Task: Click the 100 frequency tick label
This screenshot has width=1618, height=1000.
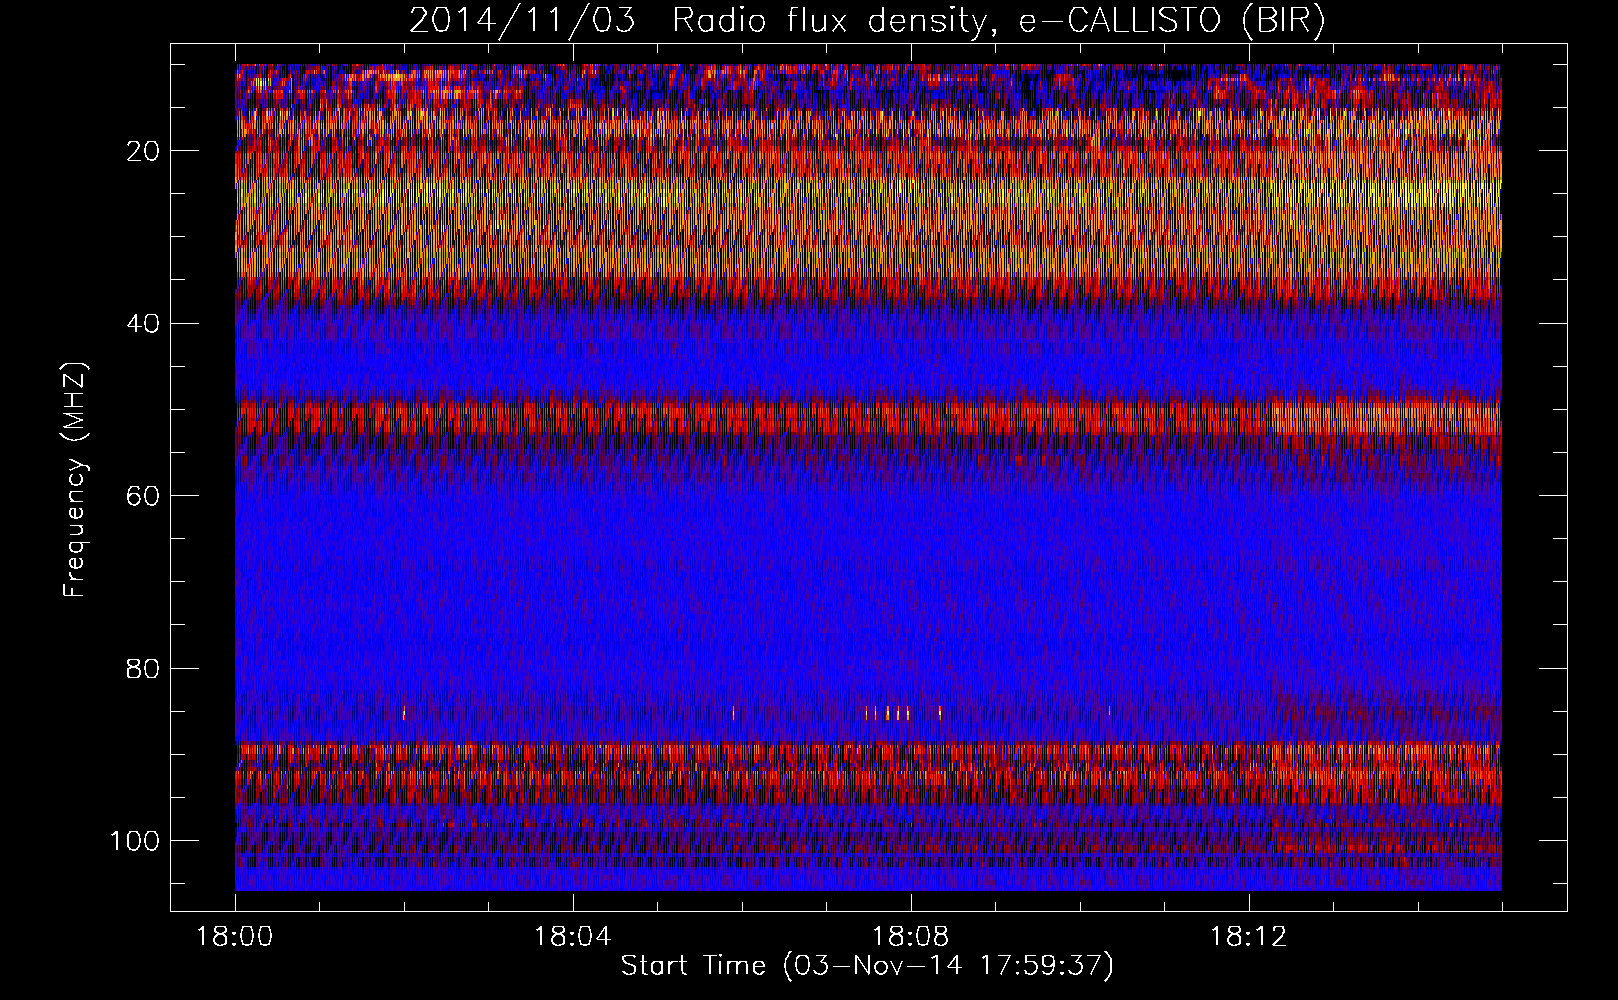Action: pos(133,840)
